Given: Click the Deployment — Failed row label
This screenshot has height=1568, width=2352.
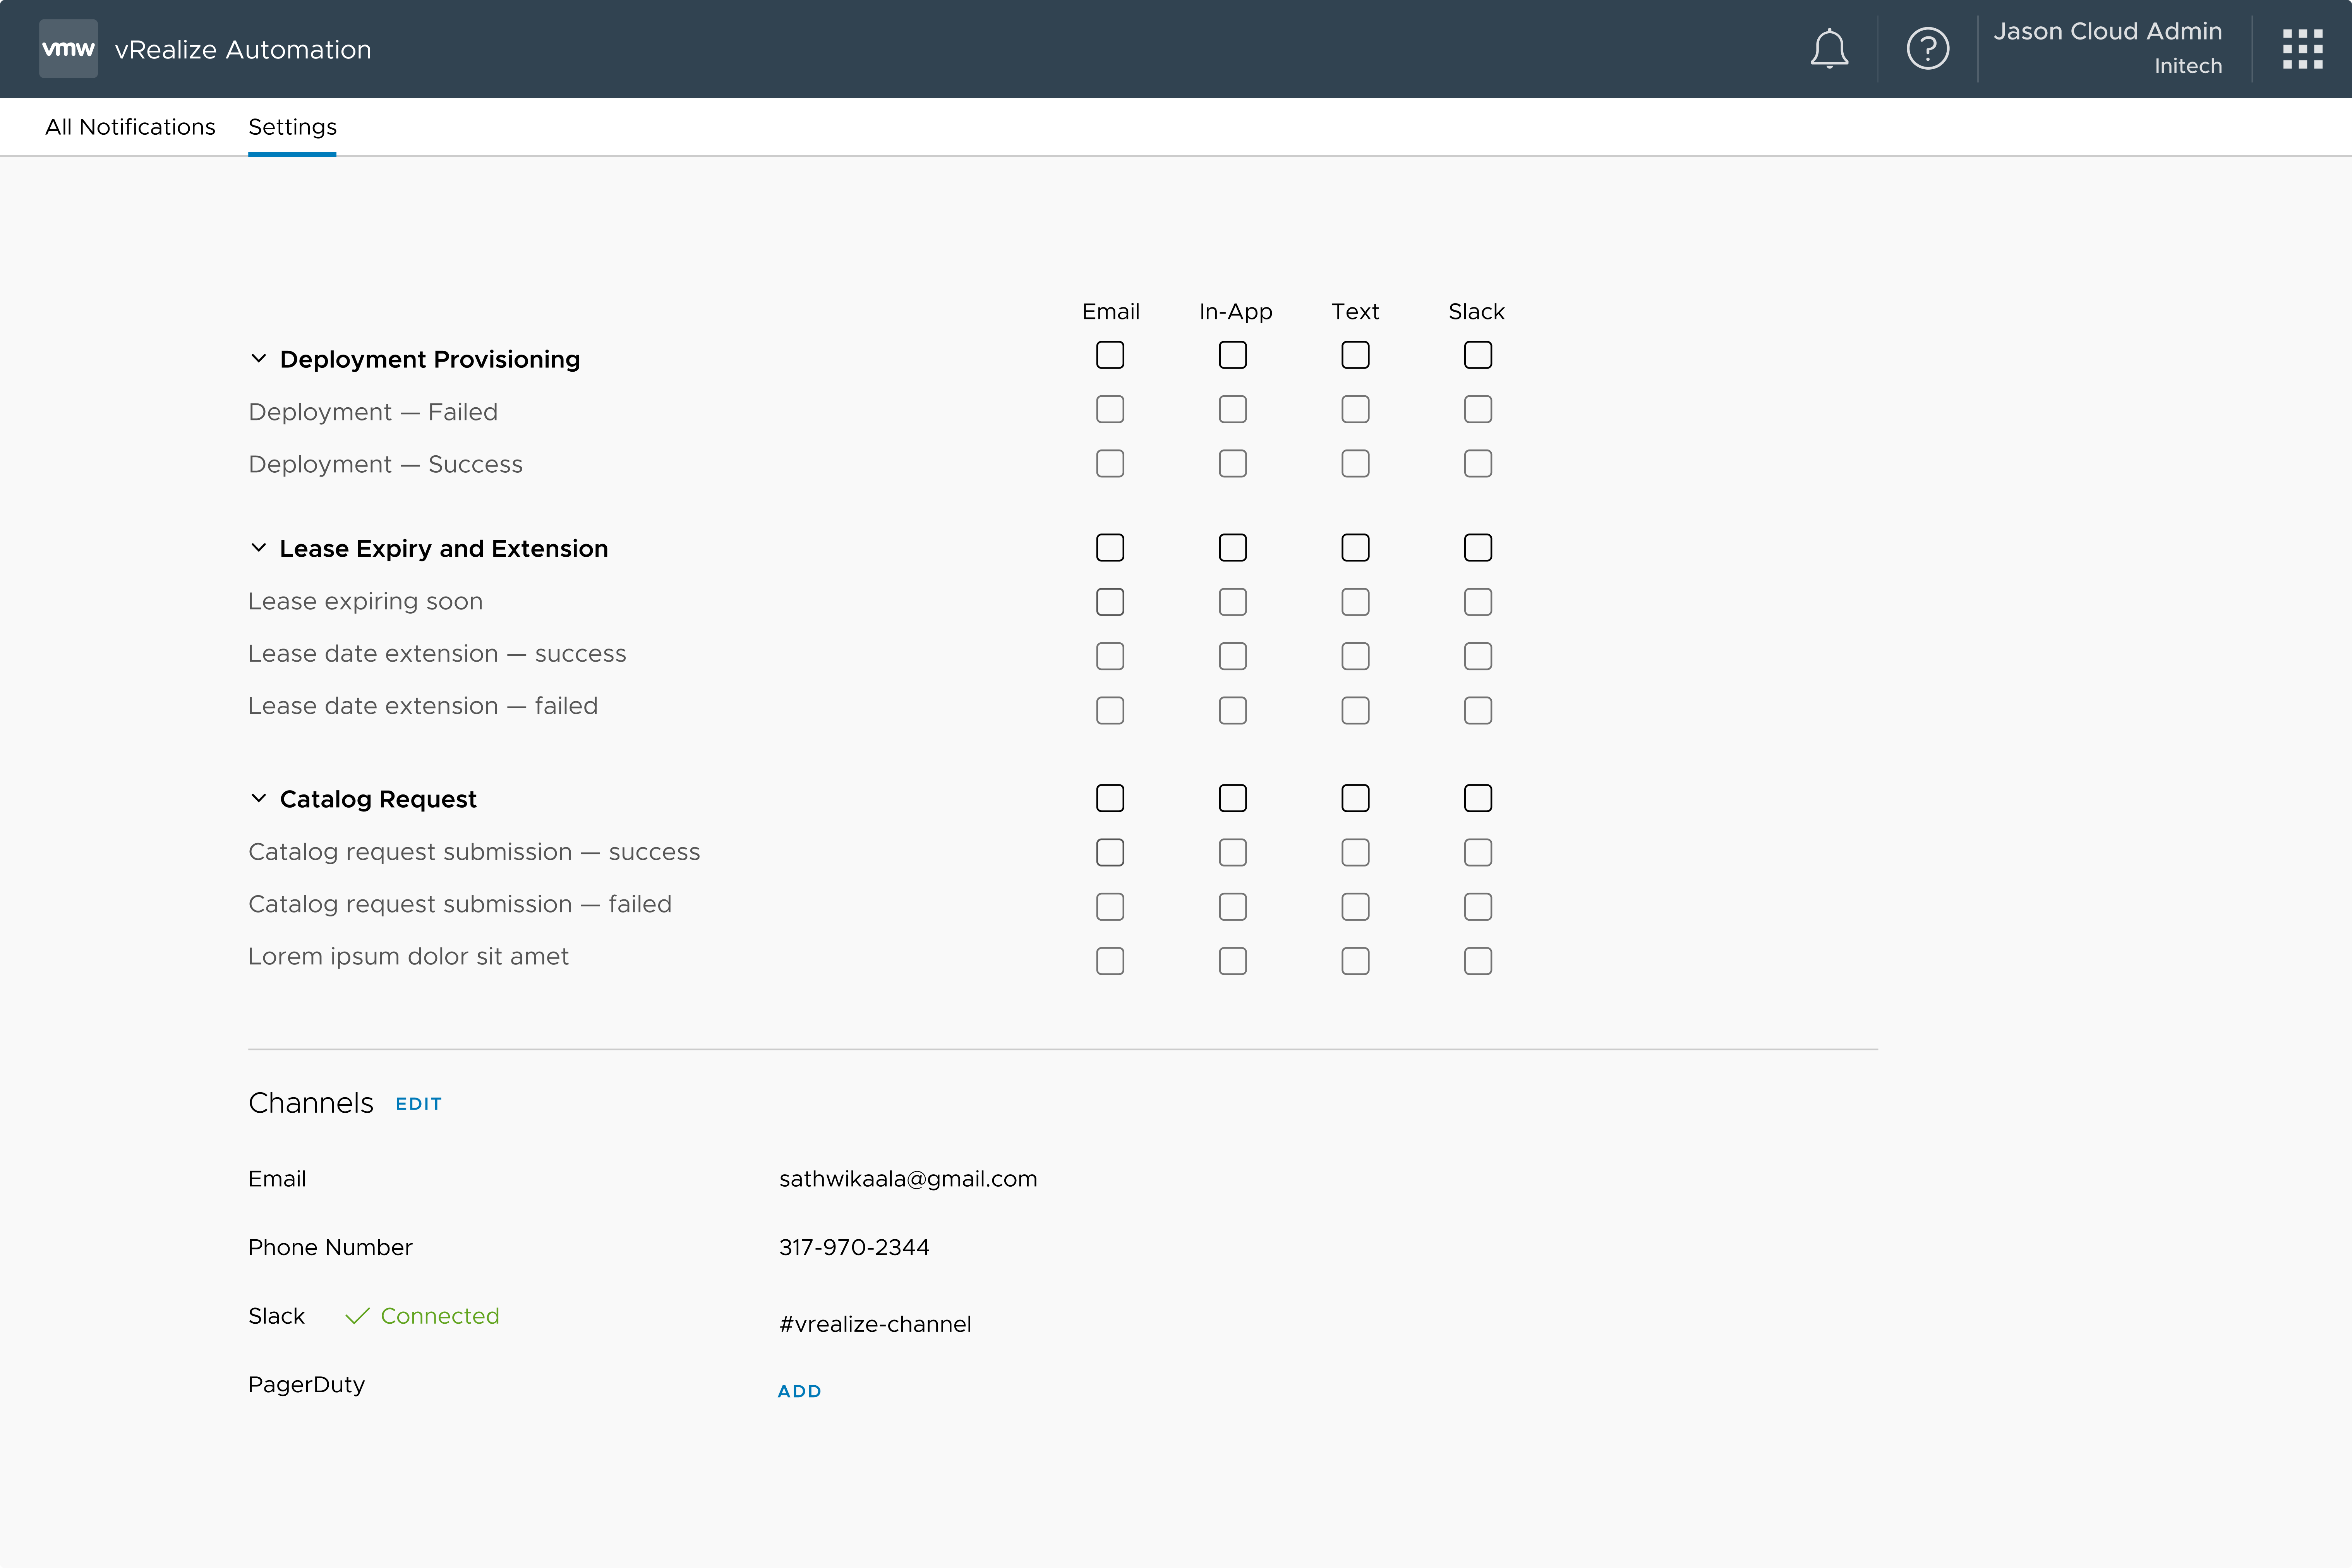Looking at the screenshot, I should pyautogui.click(x=373, y=412).
